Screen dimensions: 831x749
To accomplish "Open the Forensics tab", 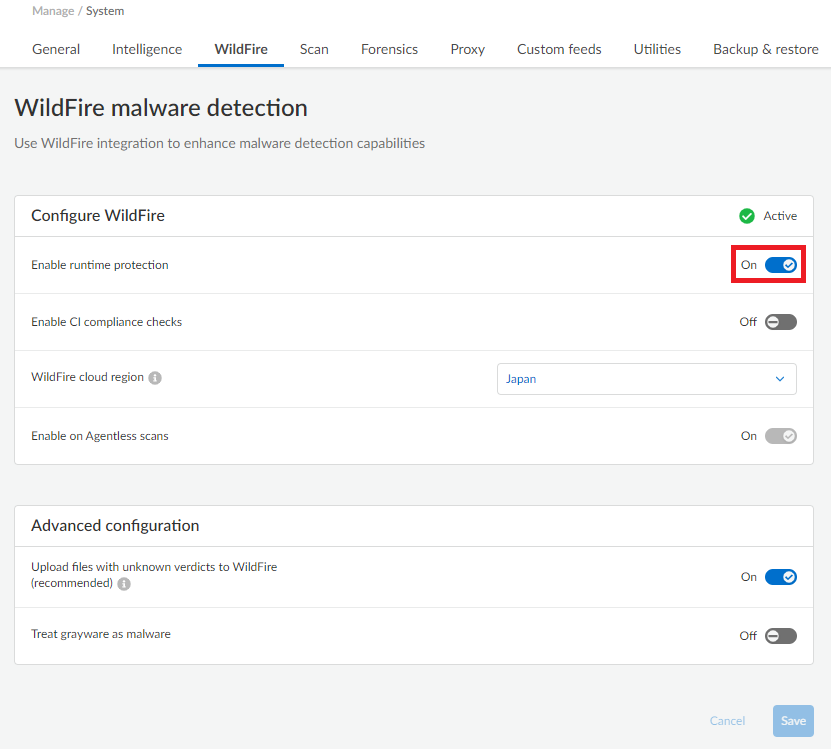I will (x=390, y=49).
